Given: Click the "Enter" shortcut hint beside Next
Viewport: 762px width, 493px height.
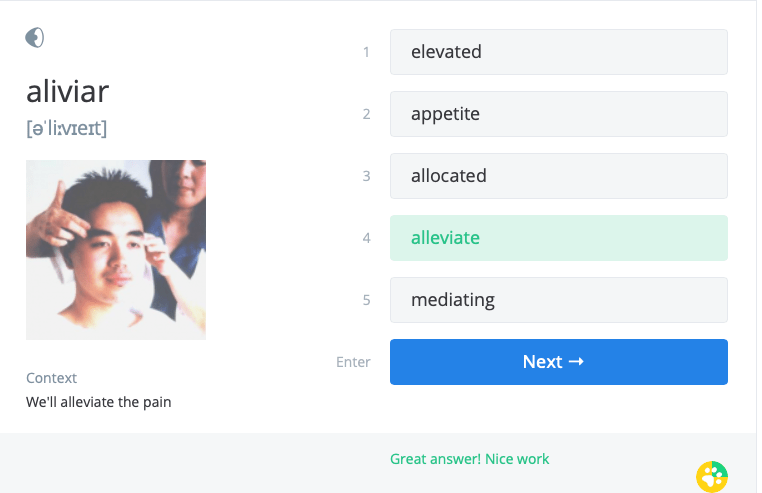Looking at the screenshot, I should click(x=353, y=362).
